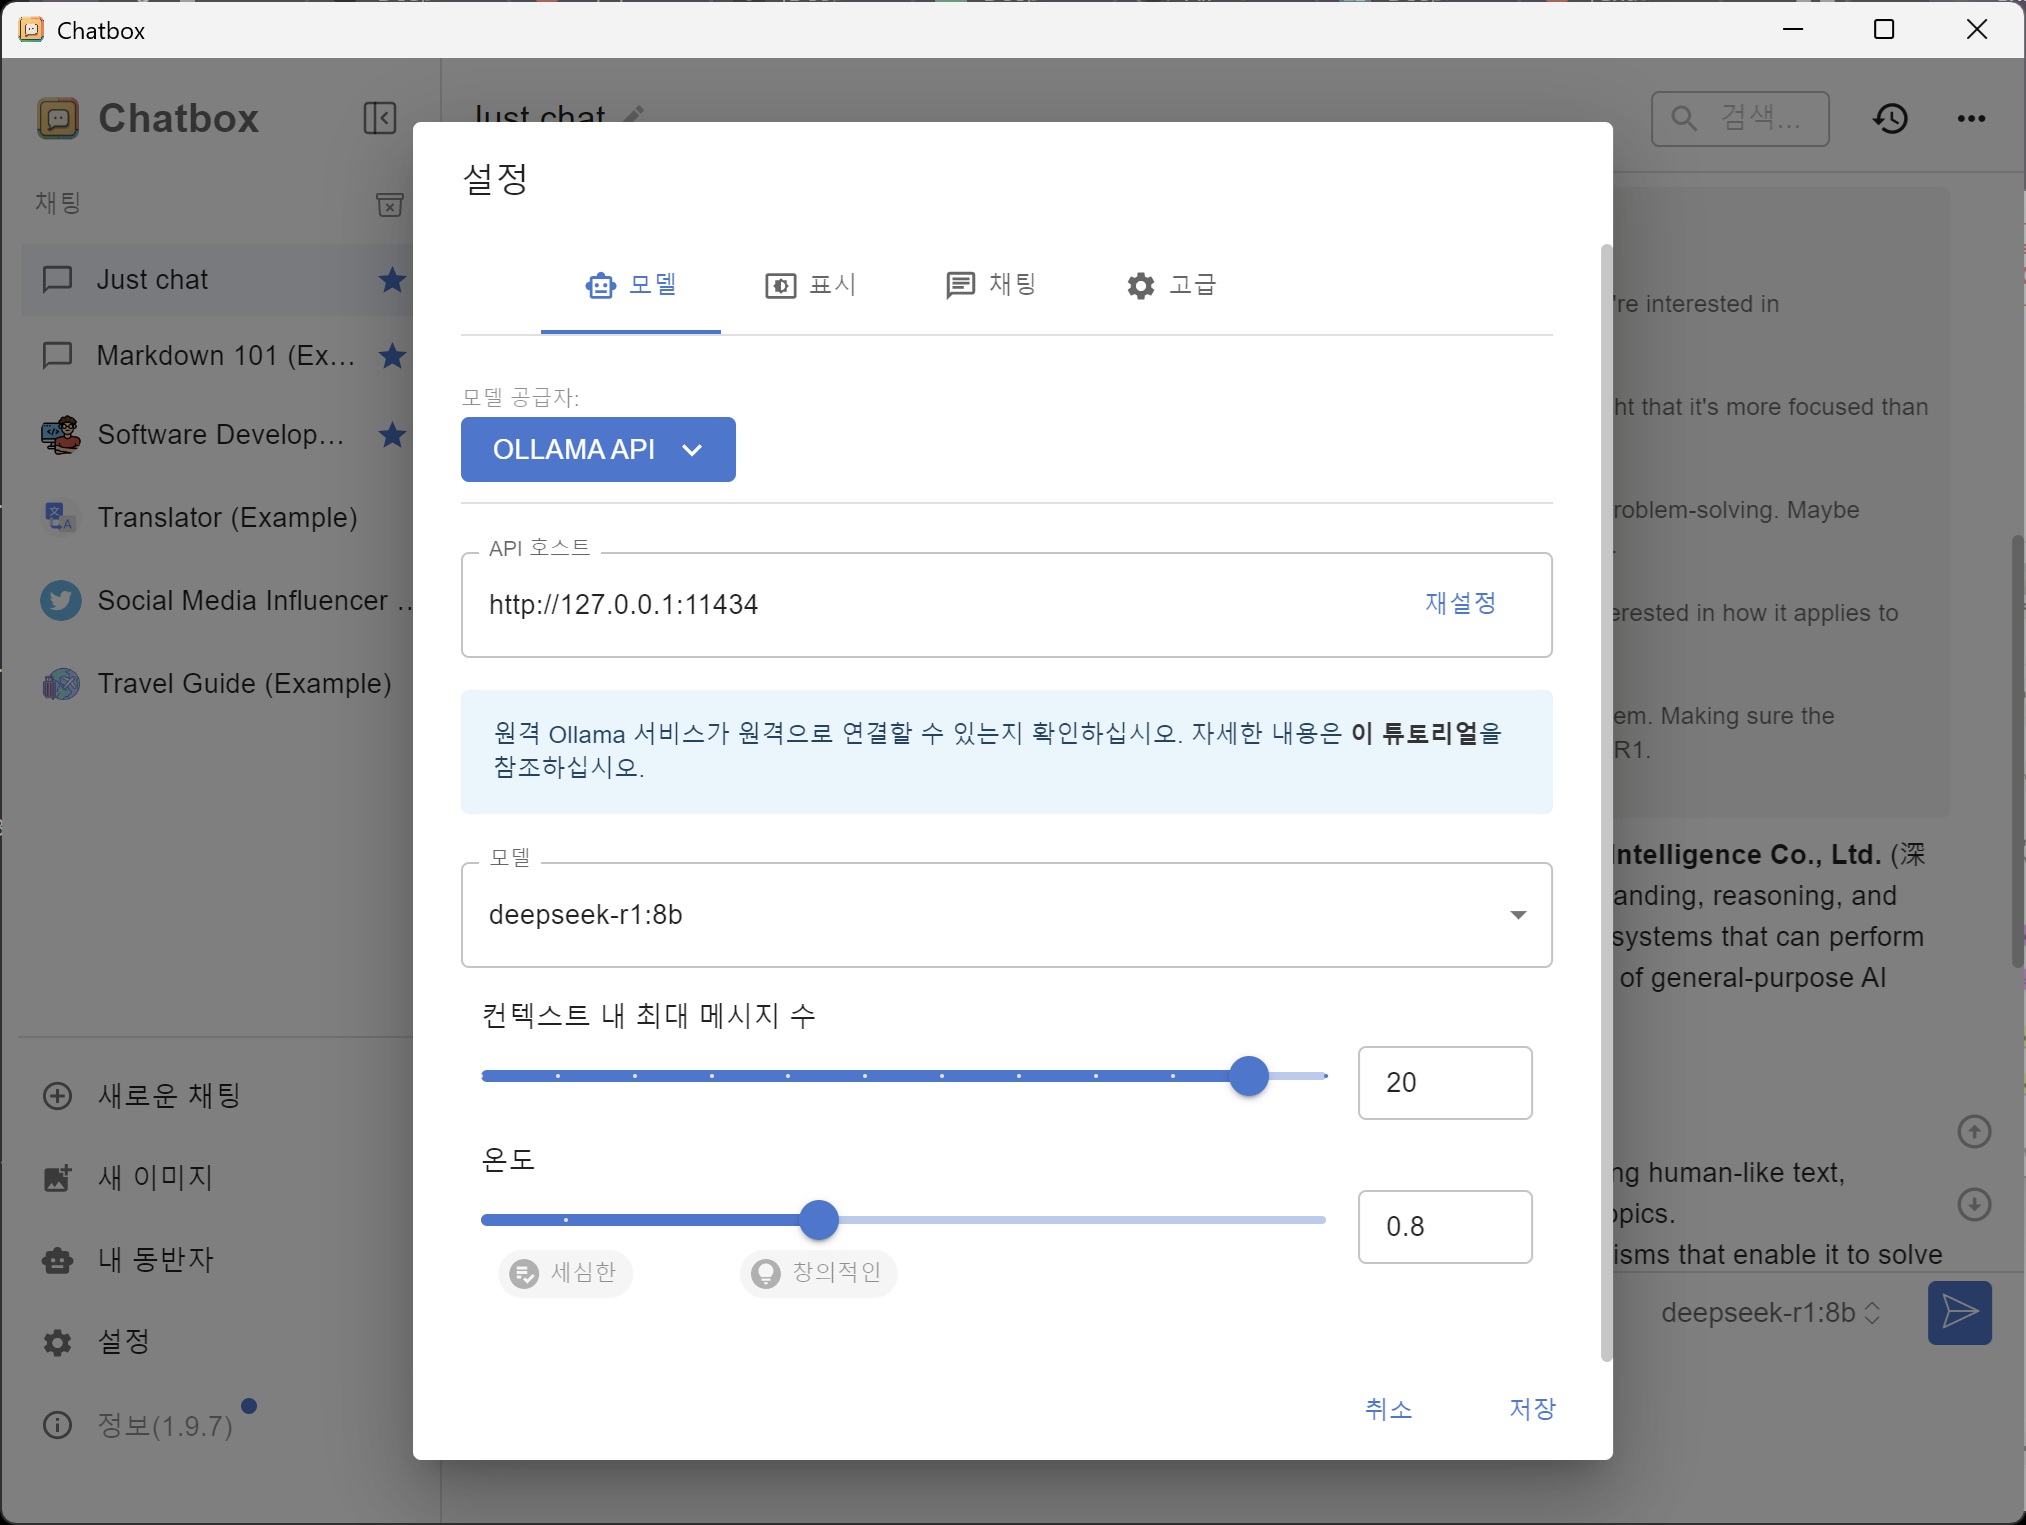
Task: Open chat history clock icon
Action: tap(1890, 118)
